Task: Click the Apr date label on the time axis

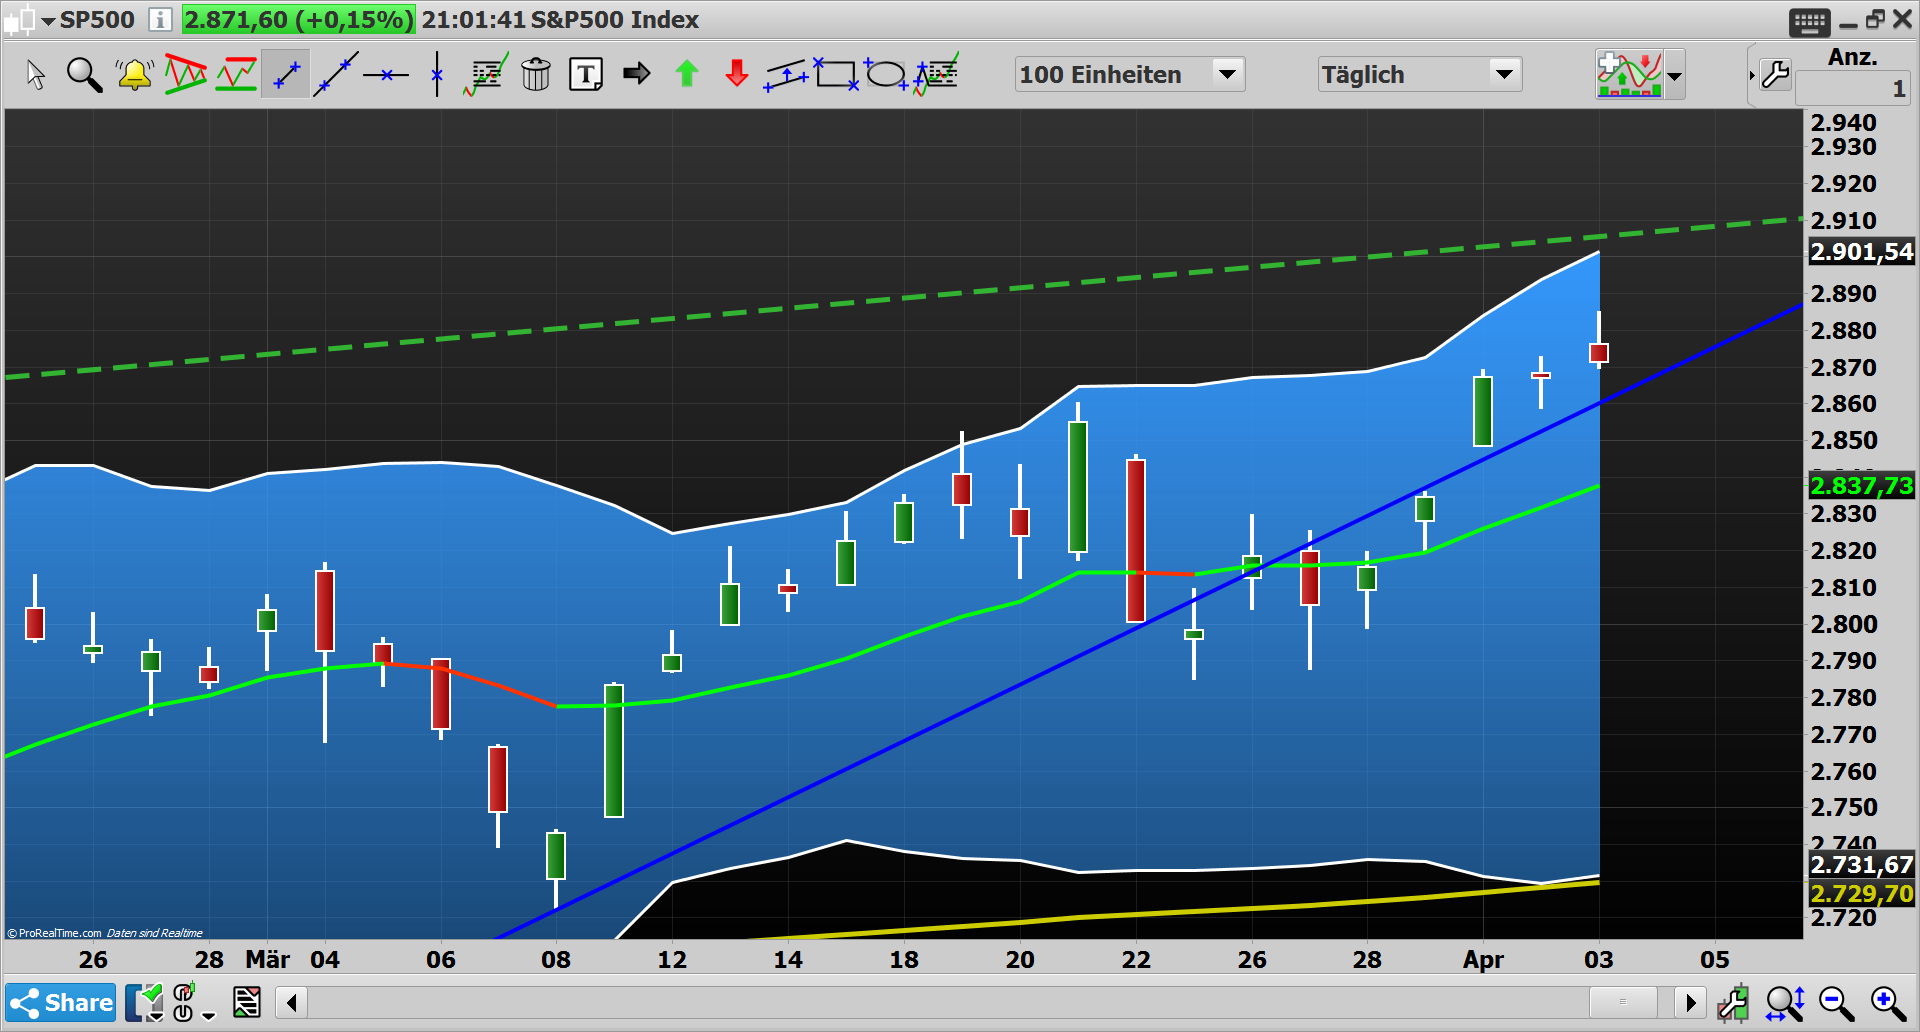Action: pyautogui.click(x=1483, y=960)
